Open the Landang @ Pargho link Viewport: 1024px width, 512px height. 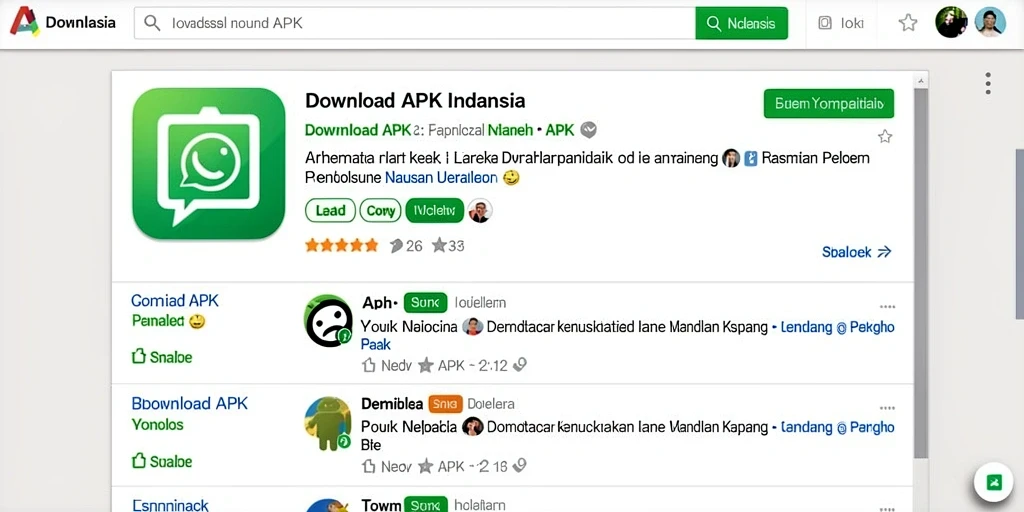838,428
